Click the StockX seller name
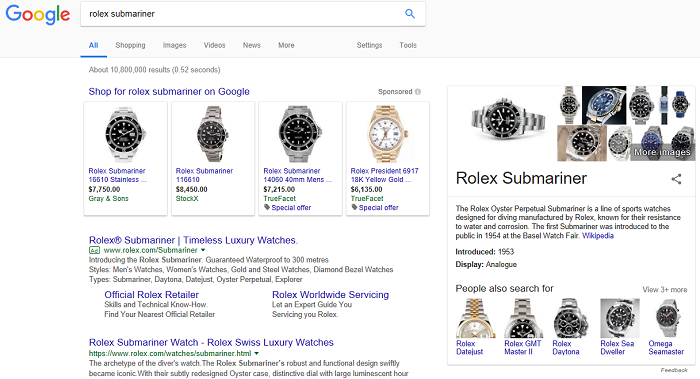This screenshot has height=379, width=700. (187, 199)
